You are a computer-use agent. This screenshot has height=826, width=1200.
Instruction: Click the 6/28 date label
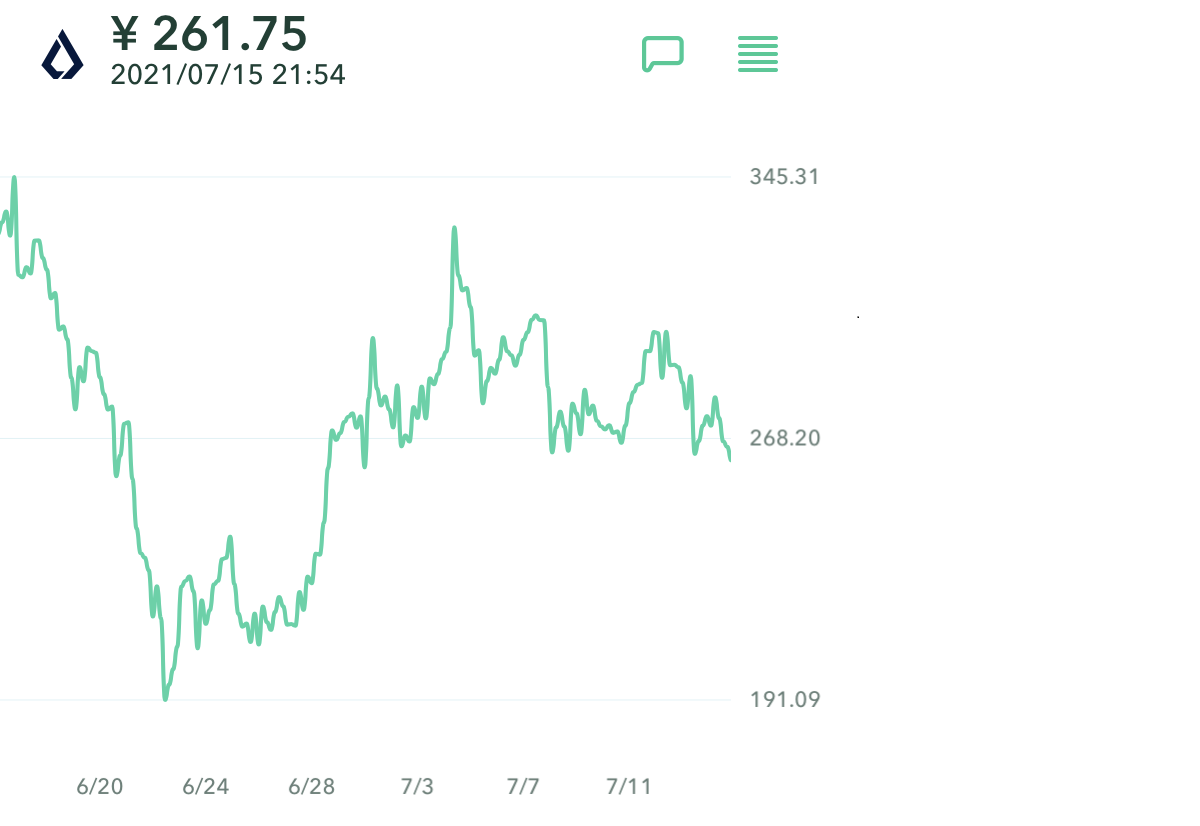pyautogui.click(x=311, y=787)
